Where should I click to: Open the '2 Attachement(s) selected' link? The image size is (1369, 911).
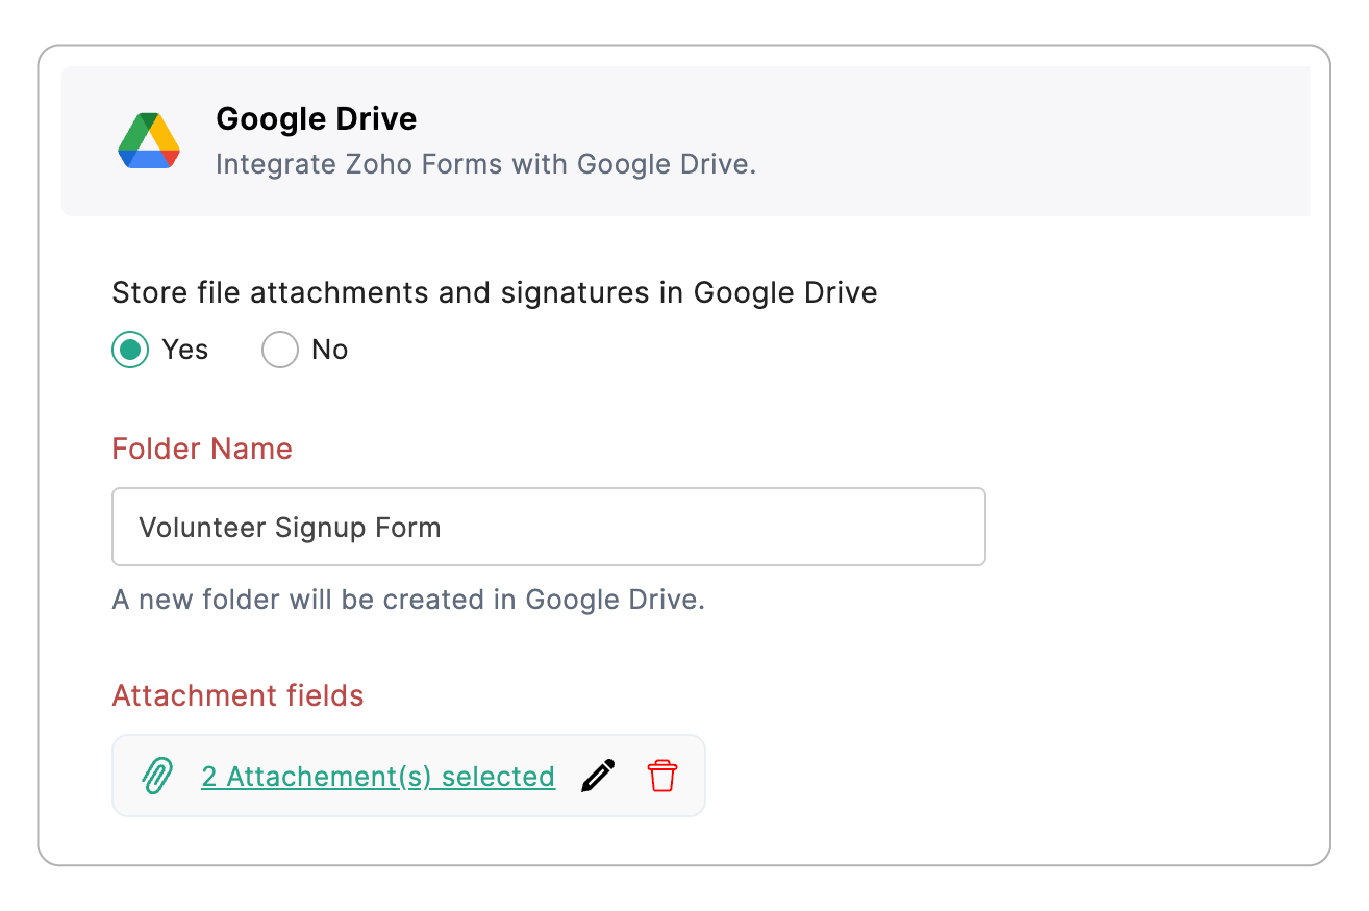click(378, 775)
